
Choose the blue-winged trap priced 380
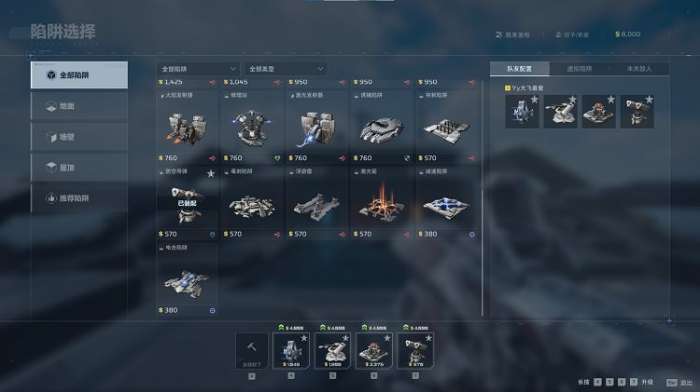(187, 281)
